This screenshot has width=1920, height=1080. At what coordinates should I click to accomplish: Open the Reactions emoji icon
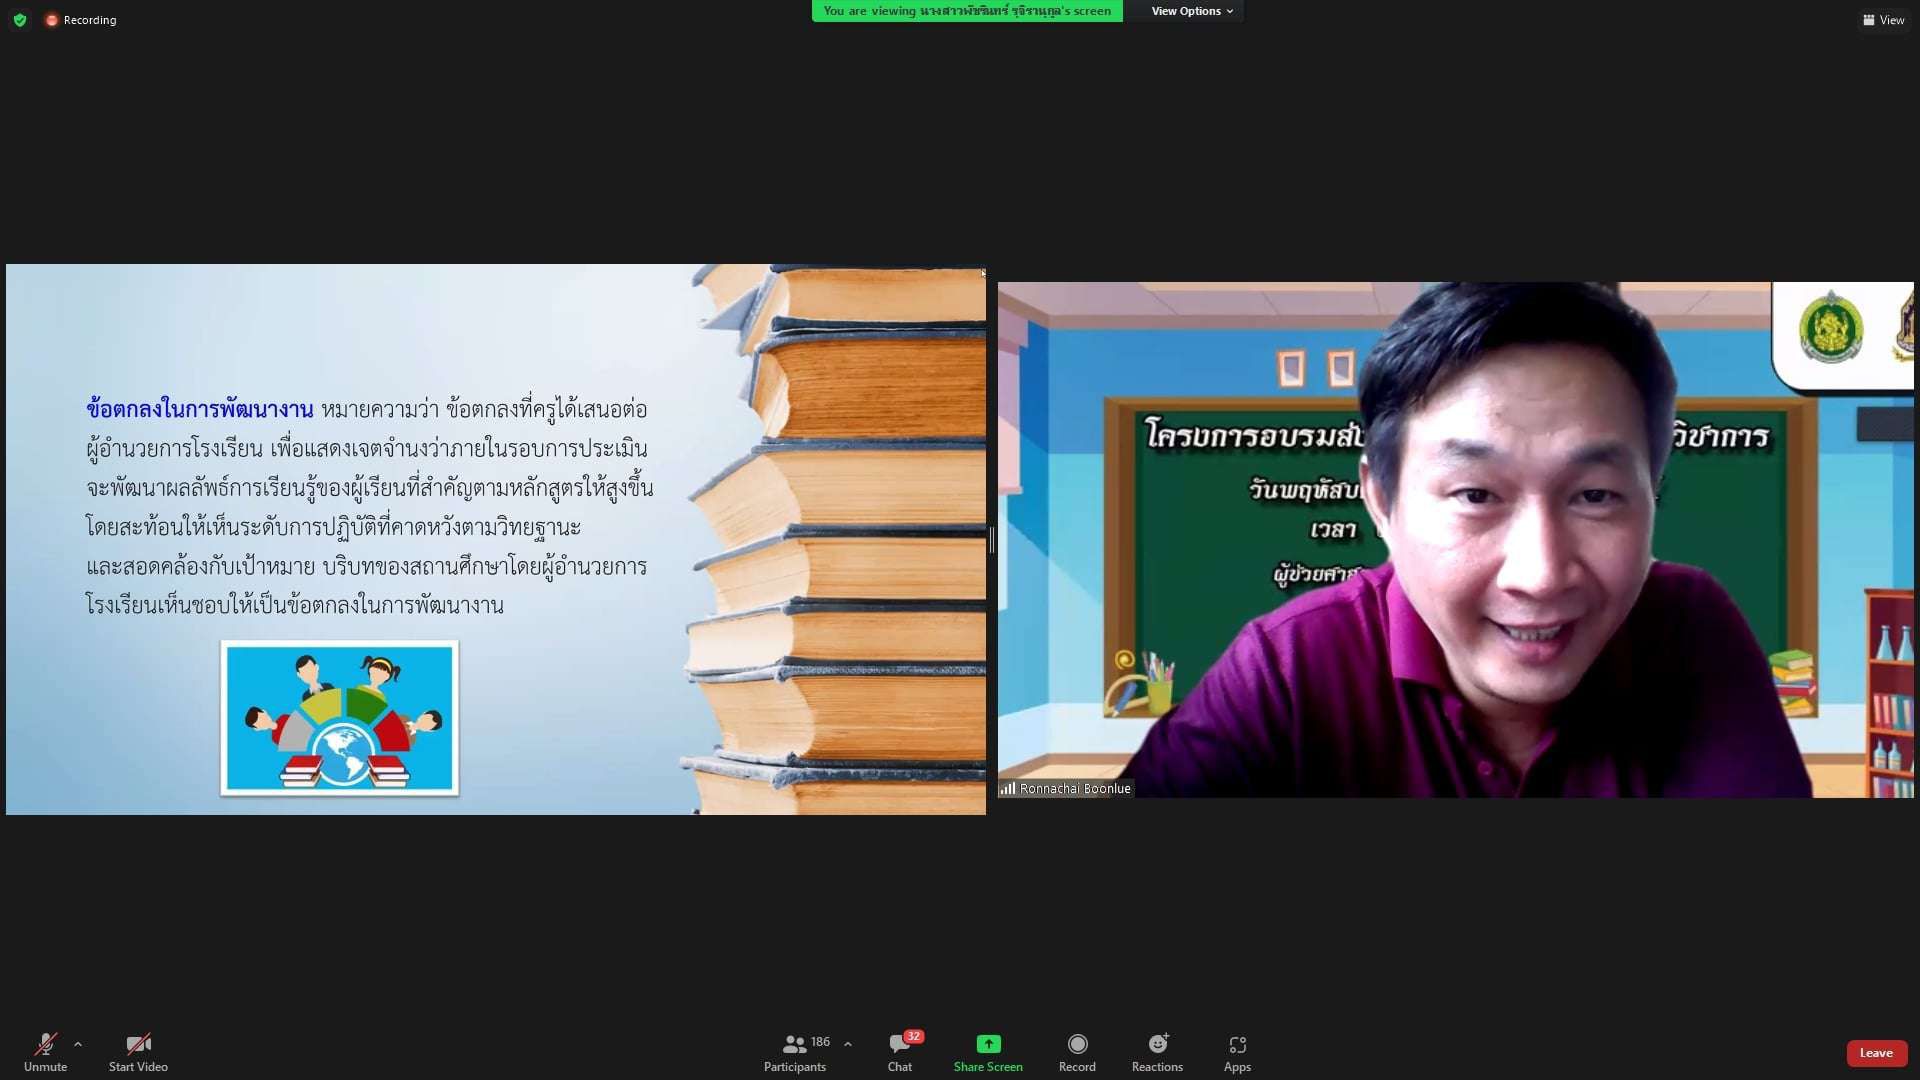[x=1157, y=1044]
